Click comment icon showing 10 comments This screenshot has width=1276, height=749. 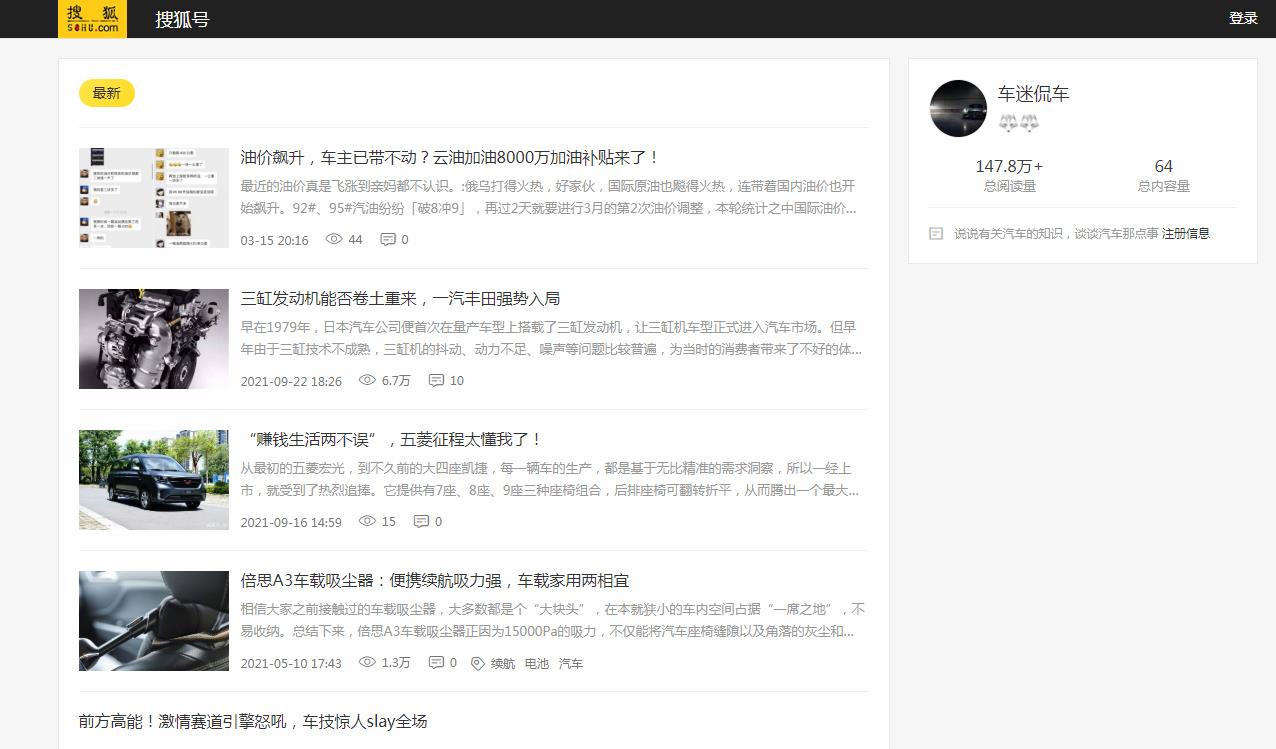(436, 380)
